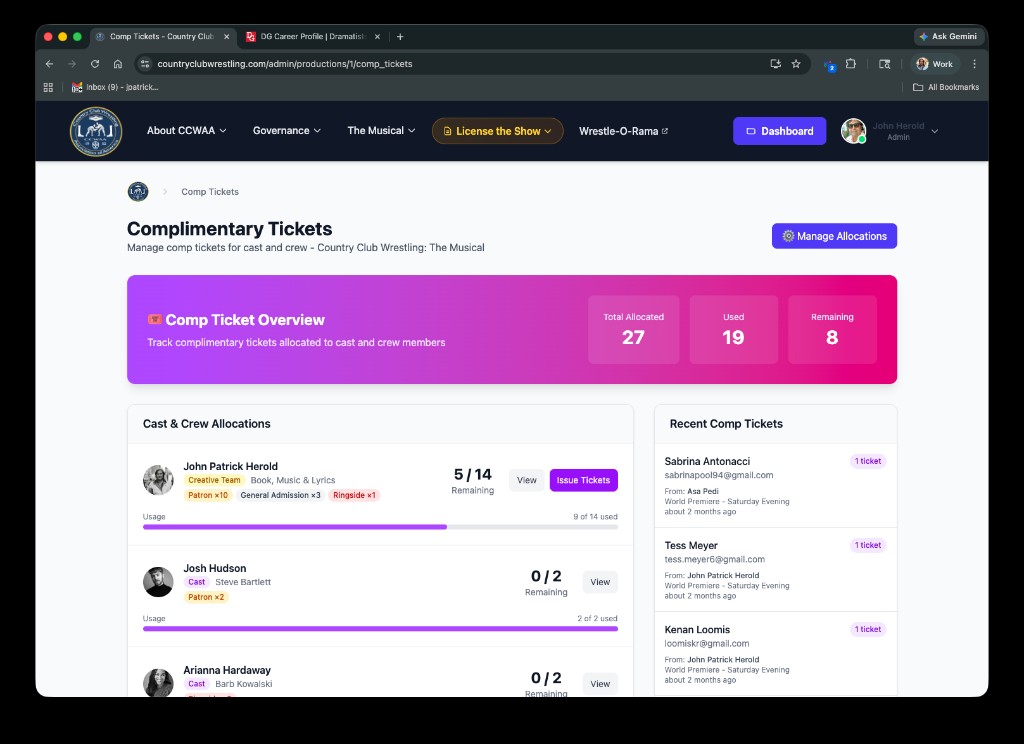This screenshot has height=744, width=1024.
Task: Click Josh Hudson's profile picture
Action: pyautogui.click(x=158, y=583)
